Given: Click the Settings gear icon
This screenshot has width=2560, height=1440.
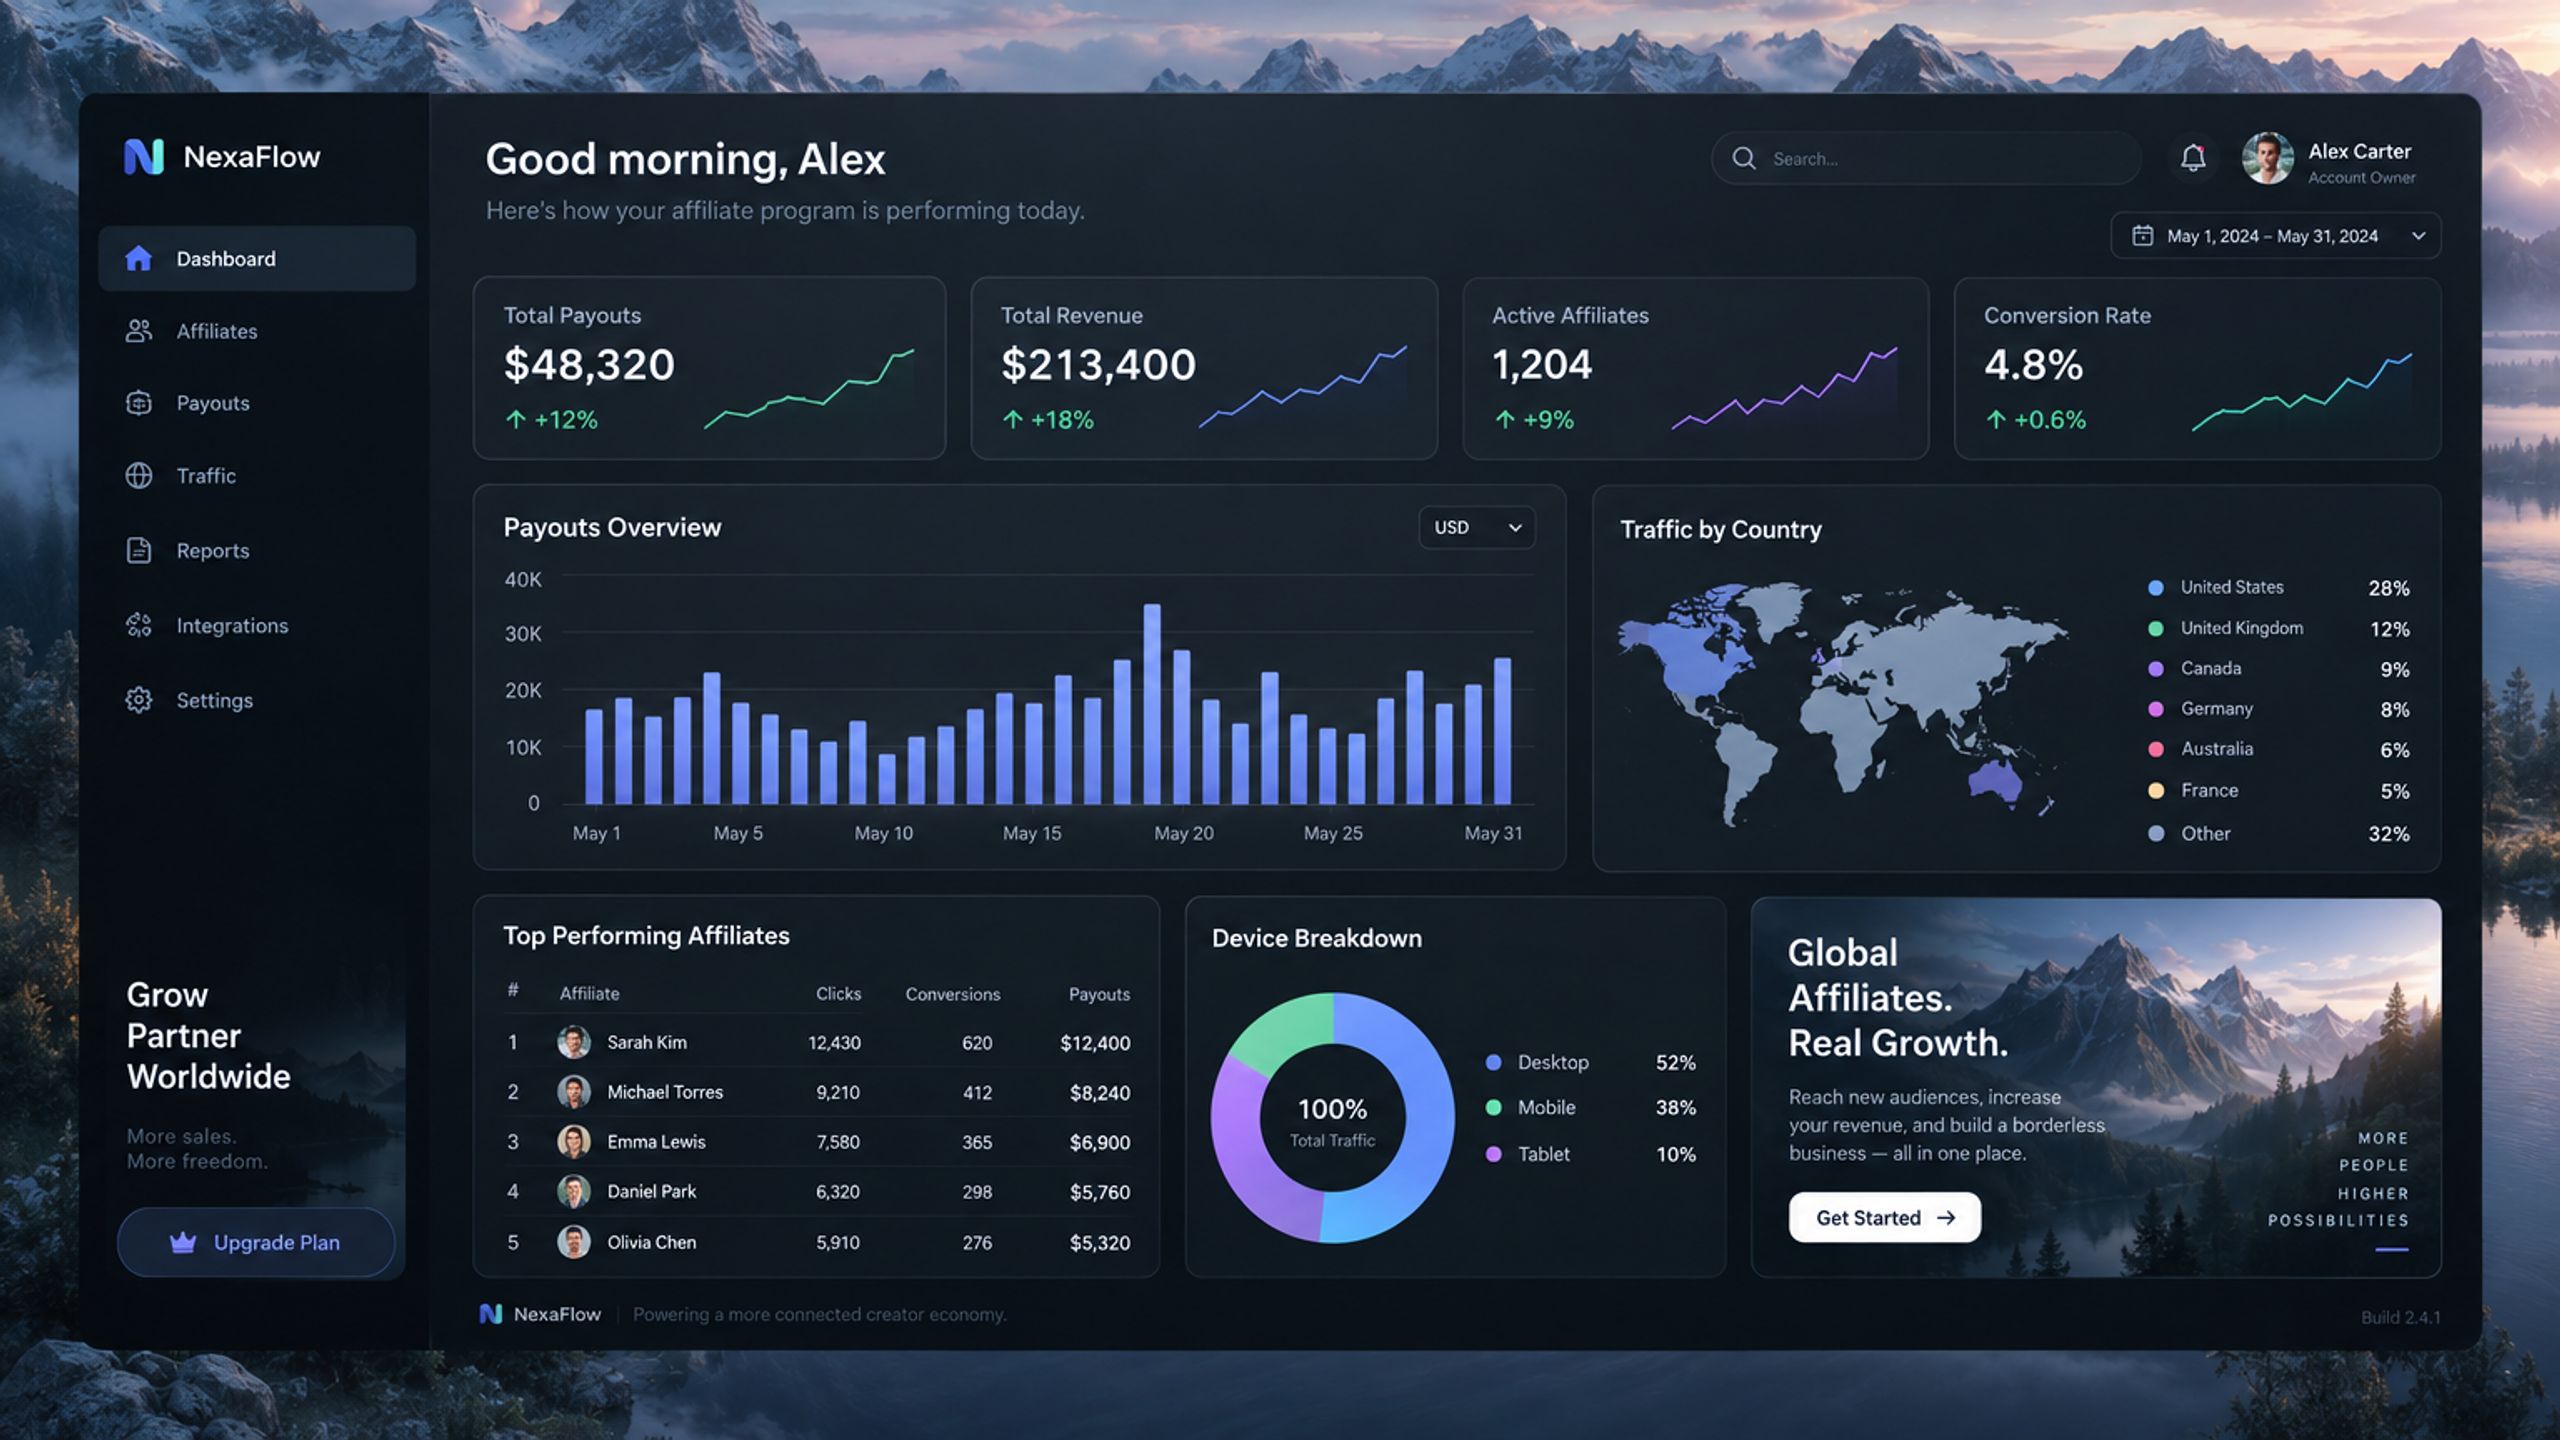Looking at the screenshot, I should point(138,700).
